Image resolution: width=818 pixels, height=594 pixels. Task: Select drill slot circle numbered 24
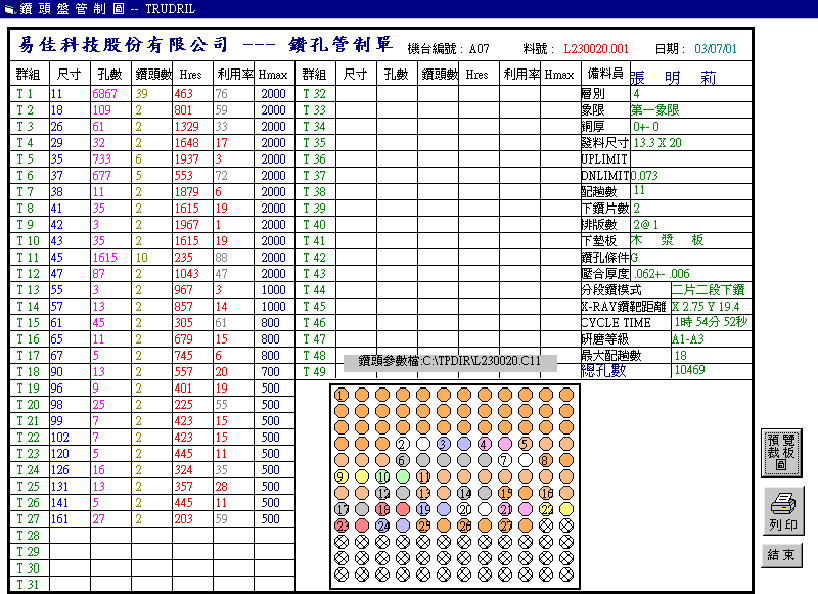click(x=382, y=526)
